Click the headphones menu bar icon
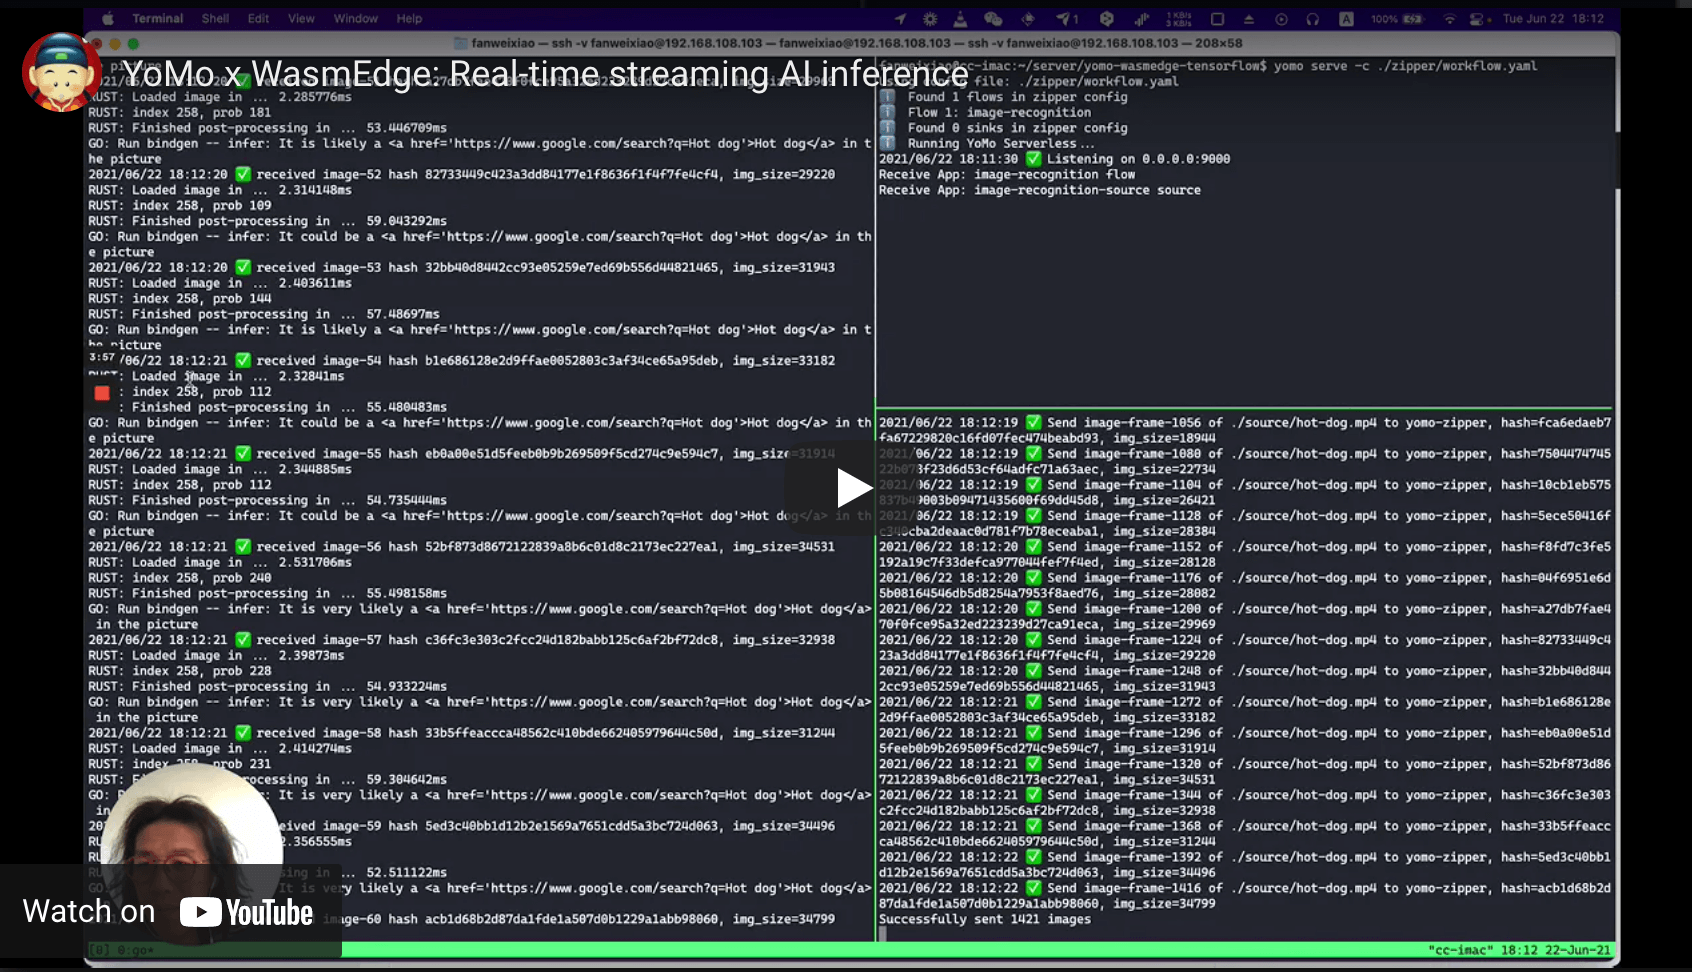 coord(1313,18)
